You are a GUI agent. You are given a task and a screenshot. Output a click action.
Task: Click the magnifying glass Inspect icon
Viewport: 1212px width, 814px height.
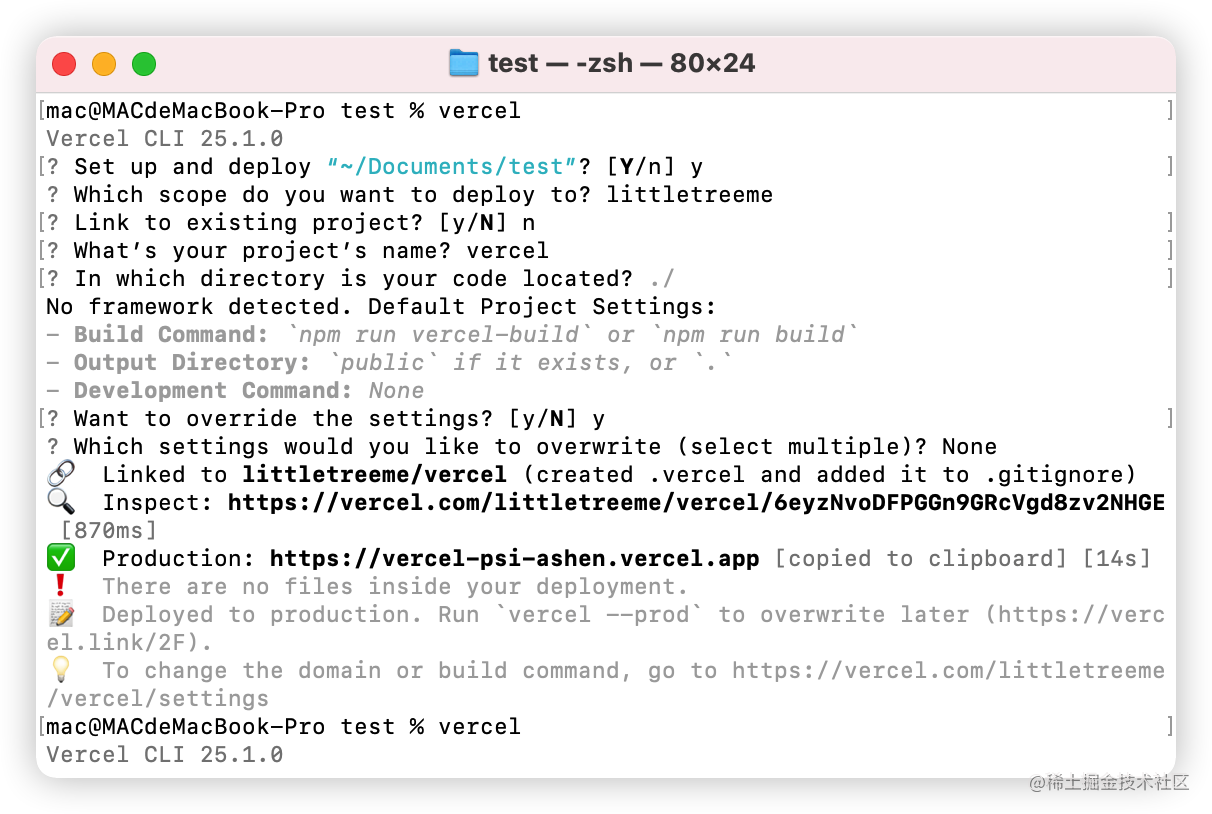point(61,502)
